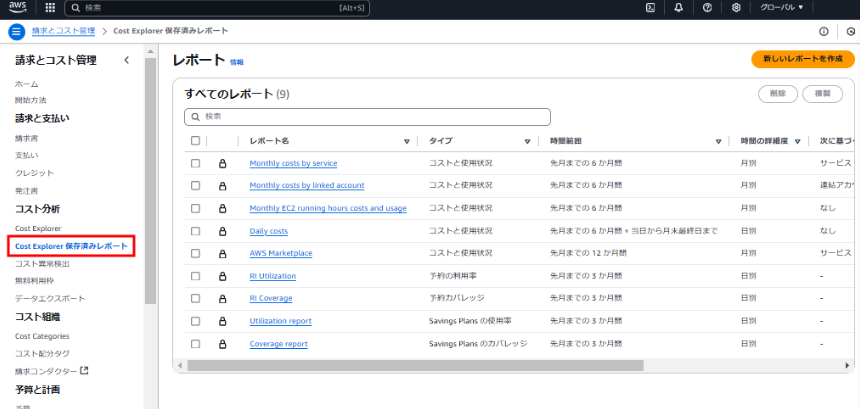Open 支払い in the side navigation
The image size is (860, 409).
click(x=26, y=156)
